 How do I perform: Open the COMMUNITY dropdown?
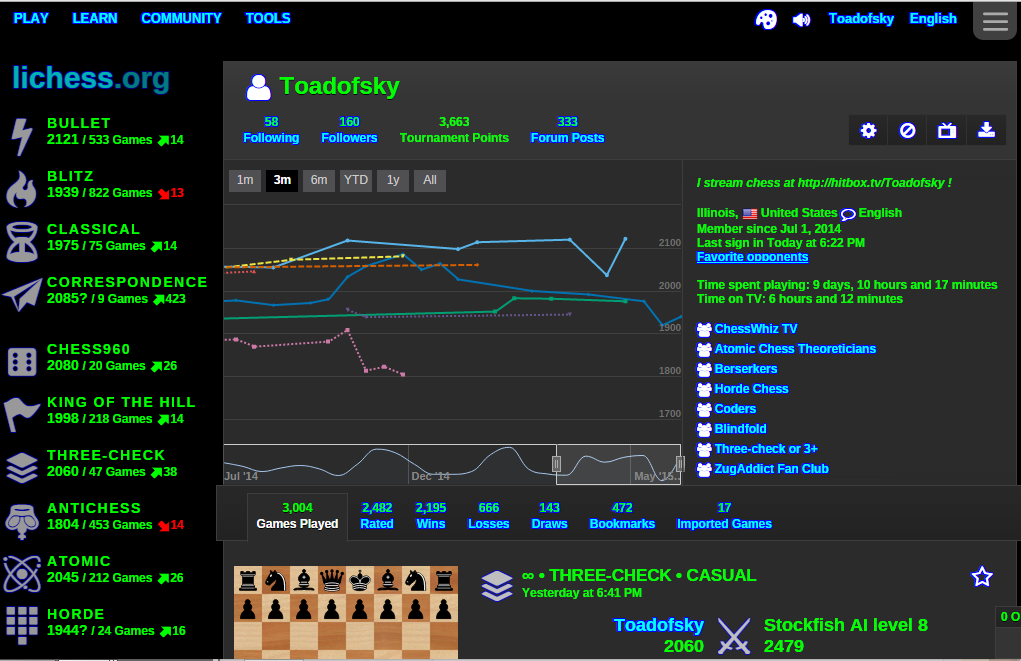[181, 17]
